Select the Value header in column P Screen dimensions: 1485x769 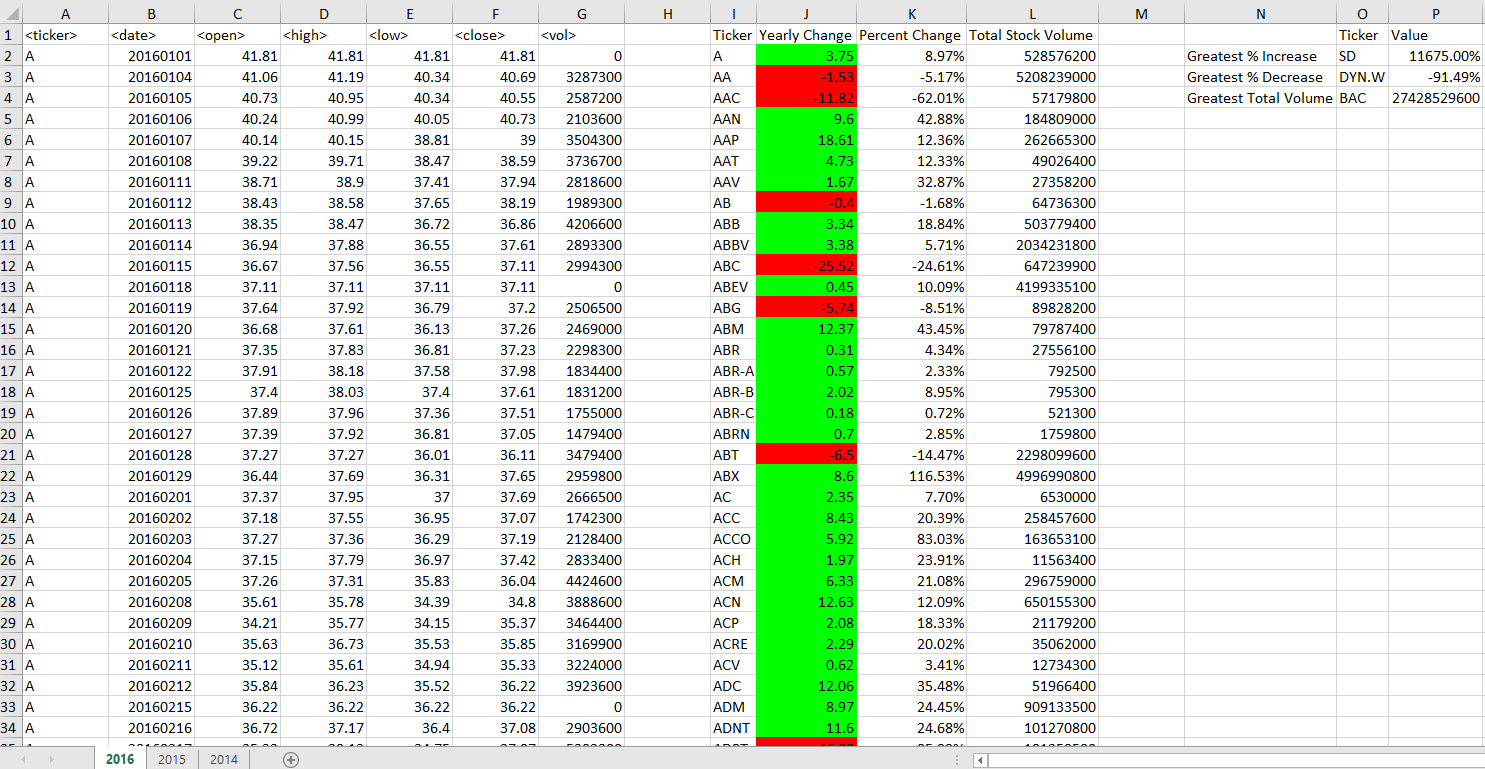click(1435, 35)
